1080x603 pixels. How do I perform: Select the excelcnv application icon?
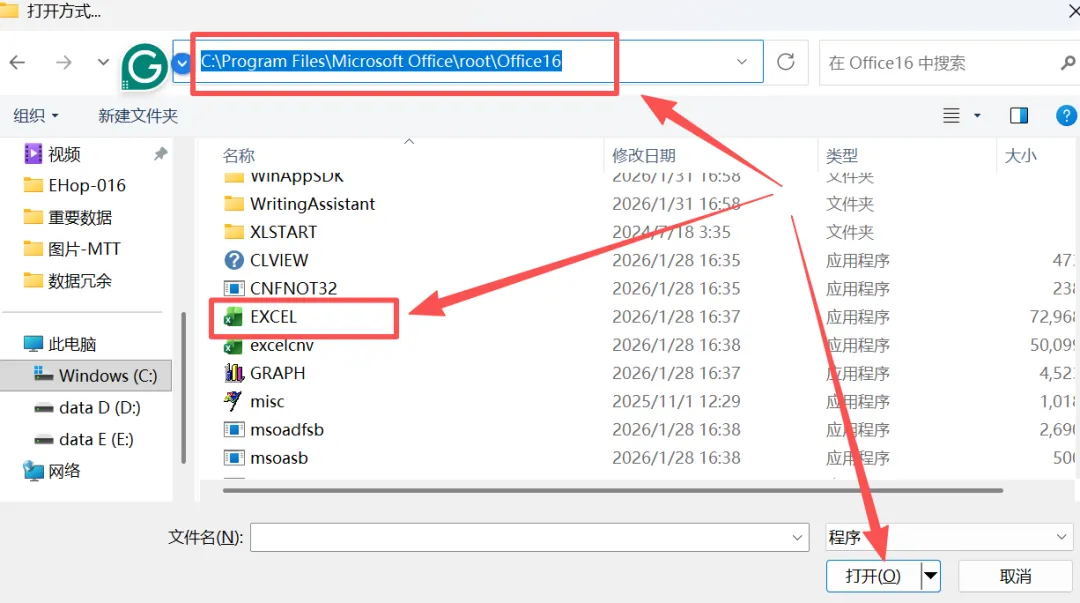point(233,345)
